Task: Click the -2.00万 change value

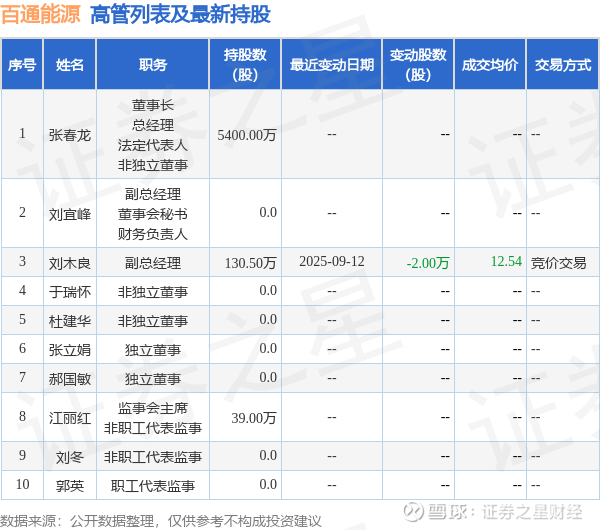Action: click(427, 263)
